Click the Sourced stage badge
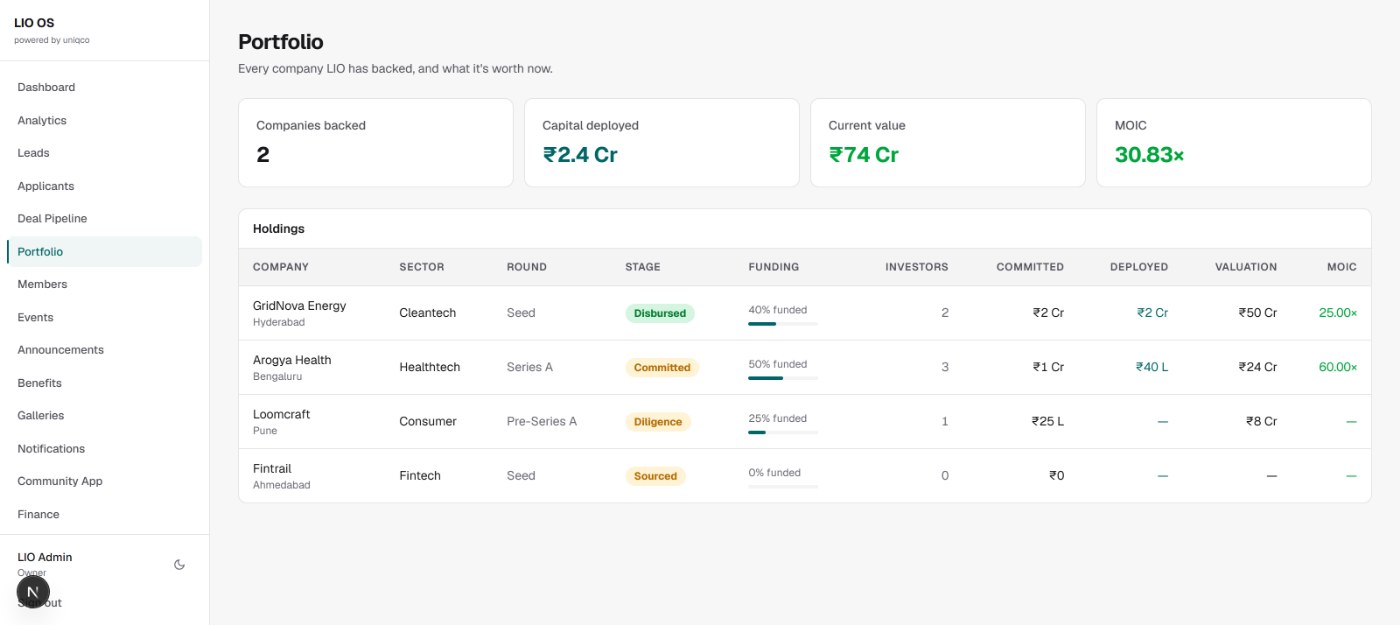 (655, 476)
